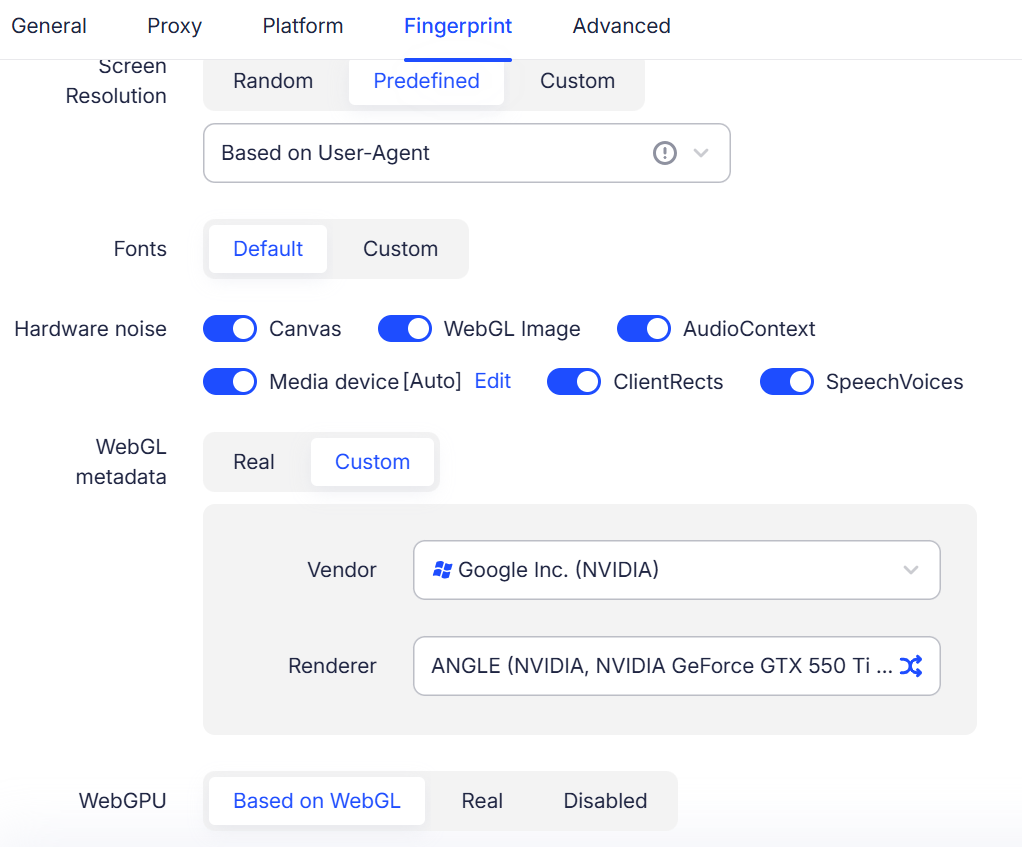Go to the Platform tab
This screenshot has height=847, width=1022.
(302, 26)
